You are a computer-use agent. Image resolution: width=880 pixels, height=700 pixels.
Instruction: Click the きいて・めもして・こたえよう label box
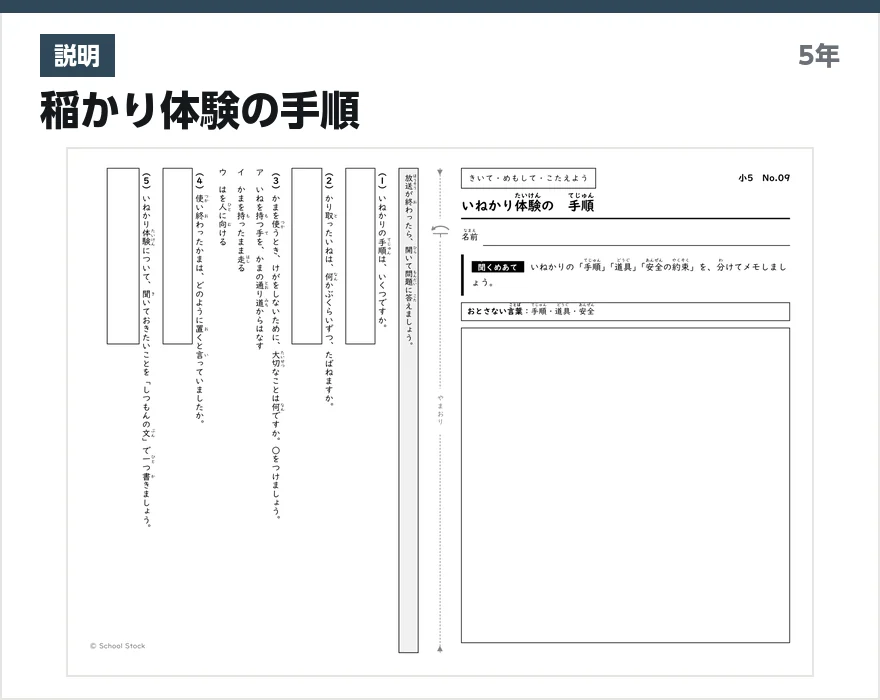pos(528,178)
